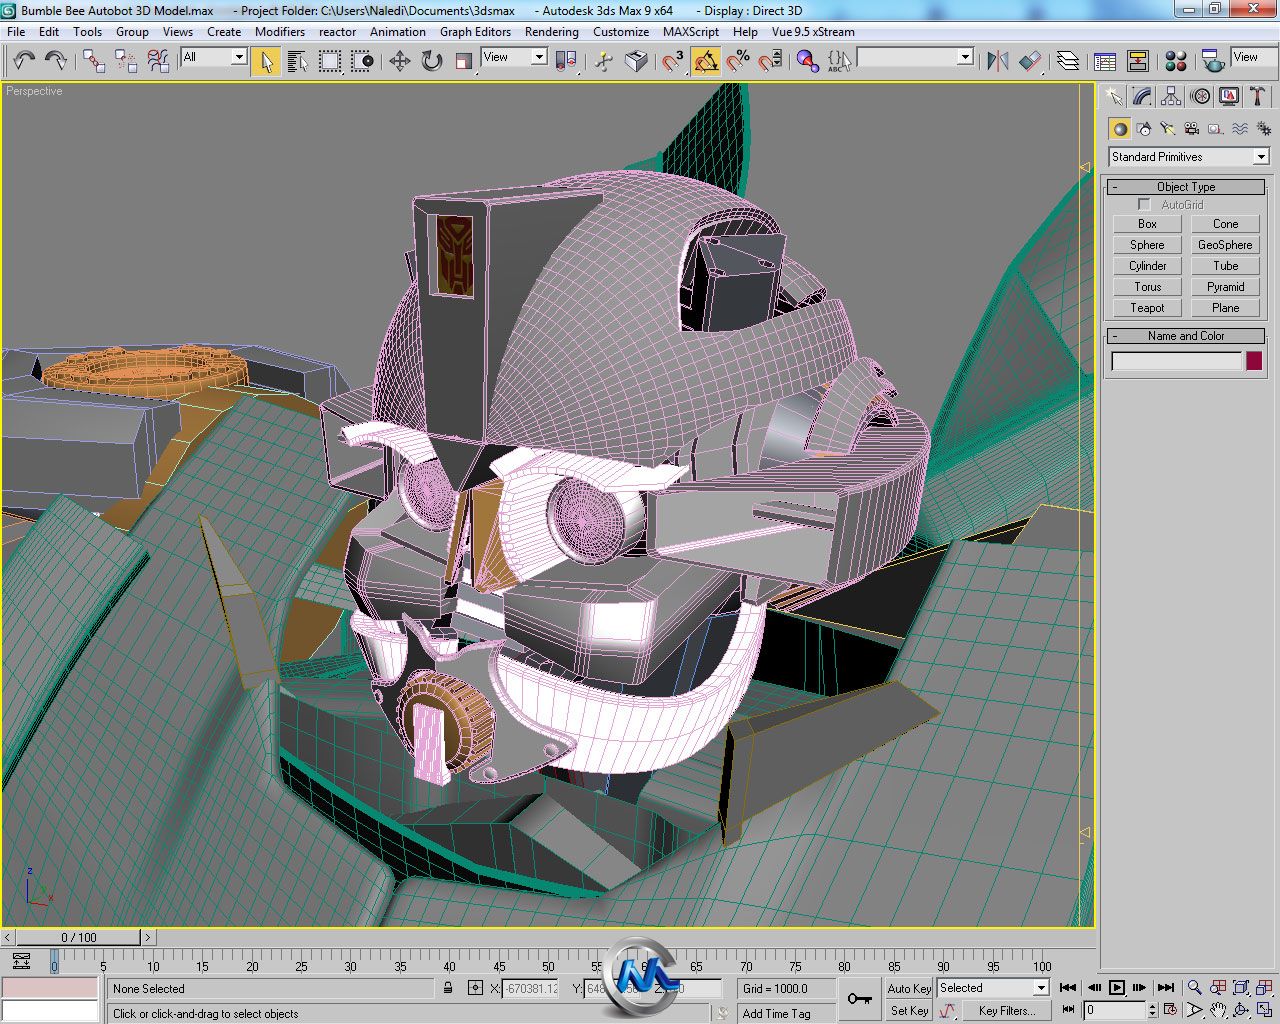Click the Align tool icon
The height and width of the screenshot is (1024, 1280).
(1030, 61)
